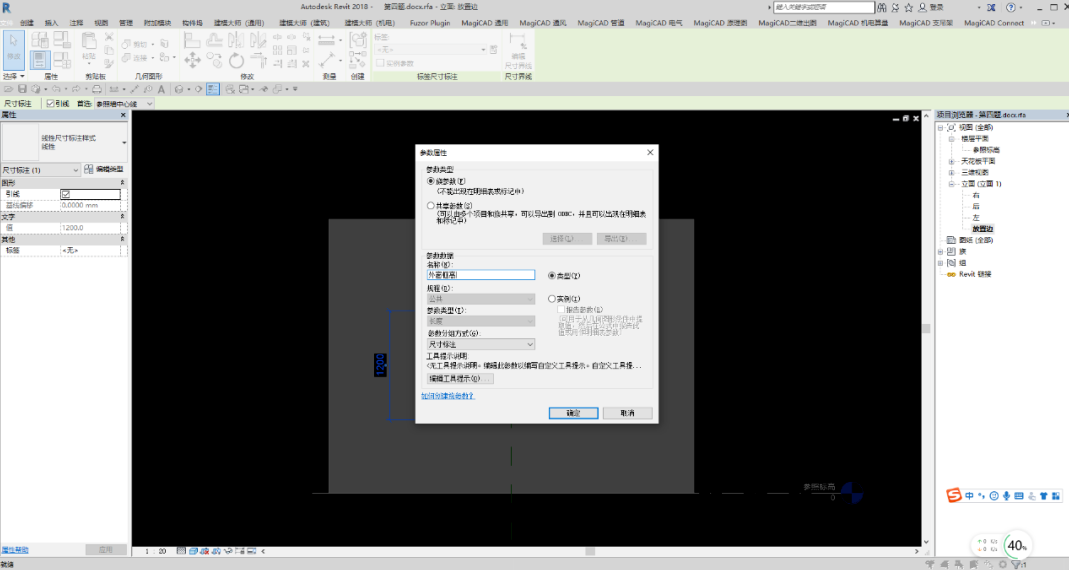
Task: Open the 注释 ribbon tab
Action: (x=76, y=23)
